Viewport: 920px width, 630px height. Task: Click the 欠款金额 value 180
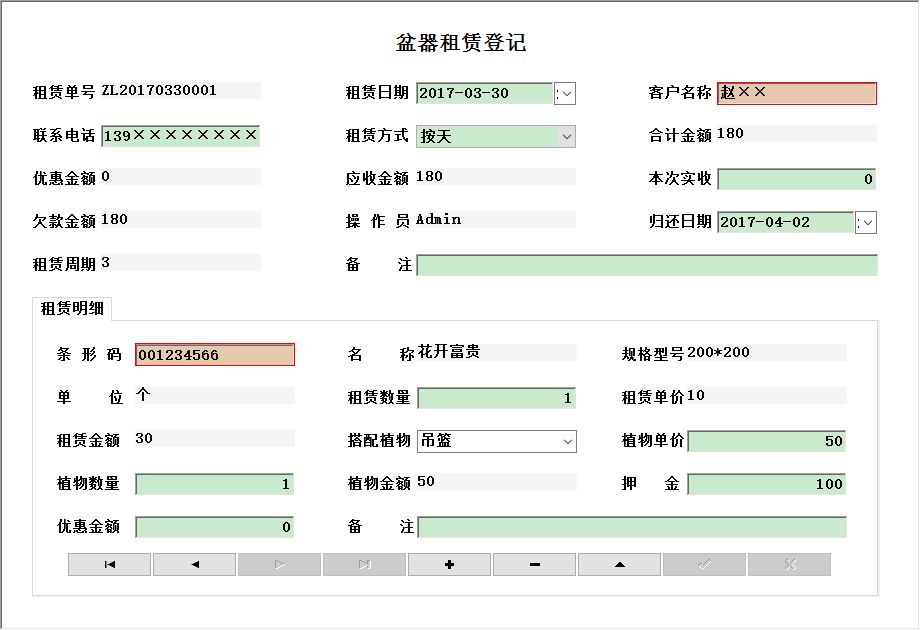[x=114, y=219]
